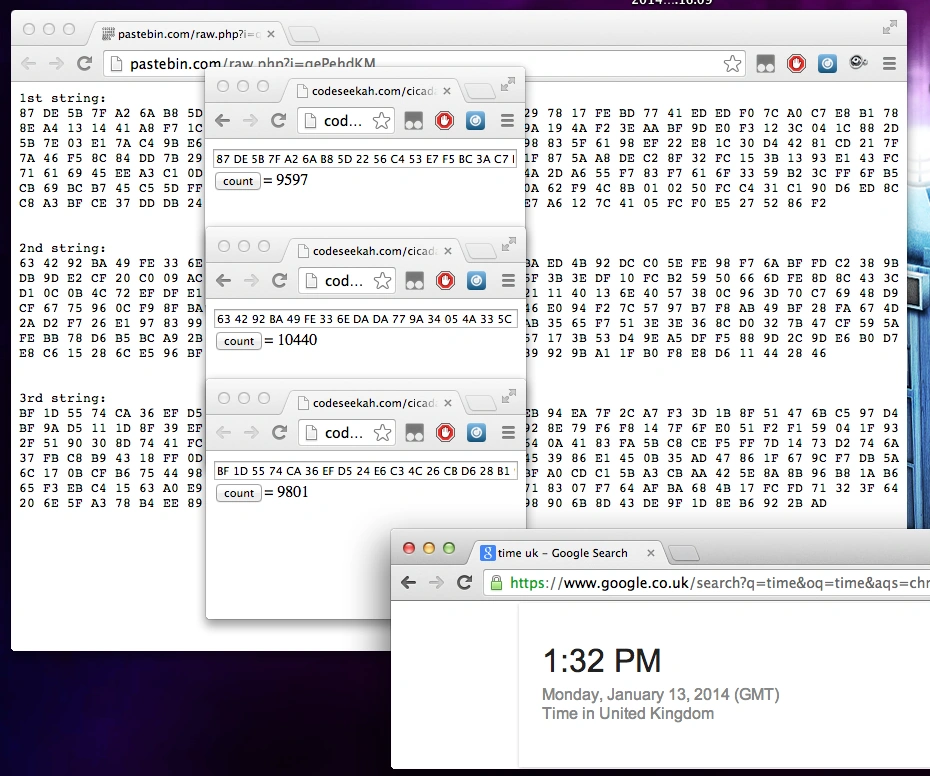Select the codeseekah tab in 9597 window

point(374,91)
